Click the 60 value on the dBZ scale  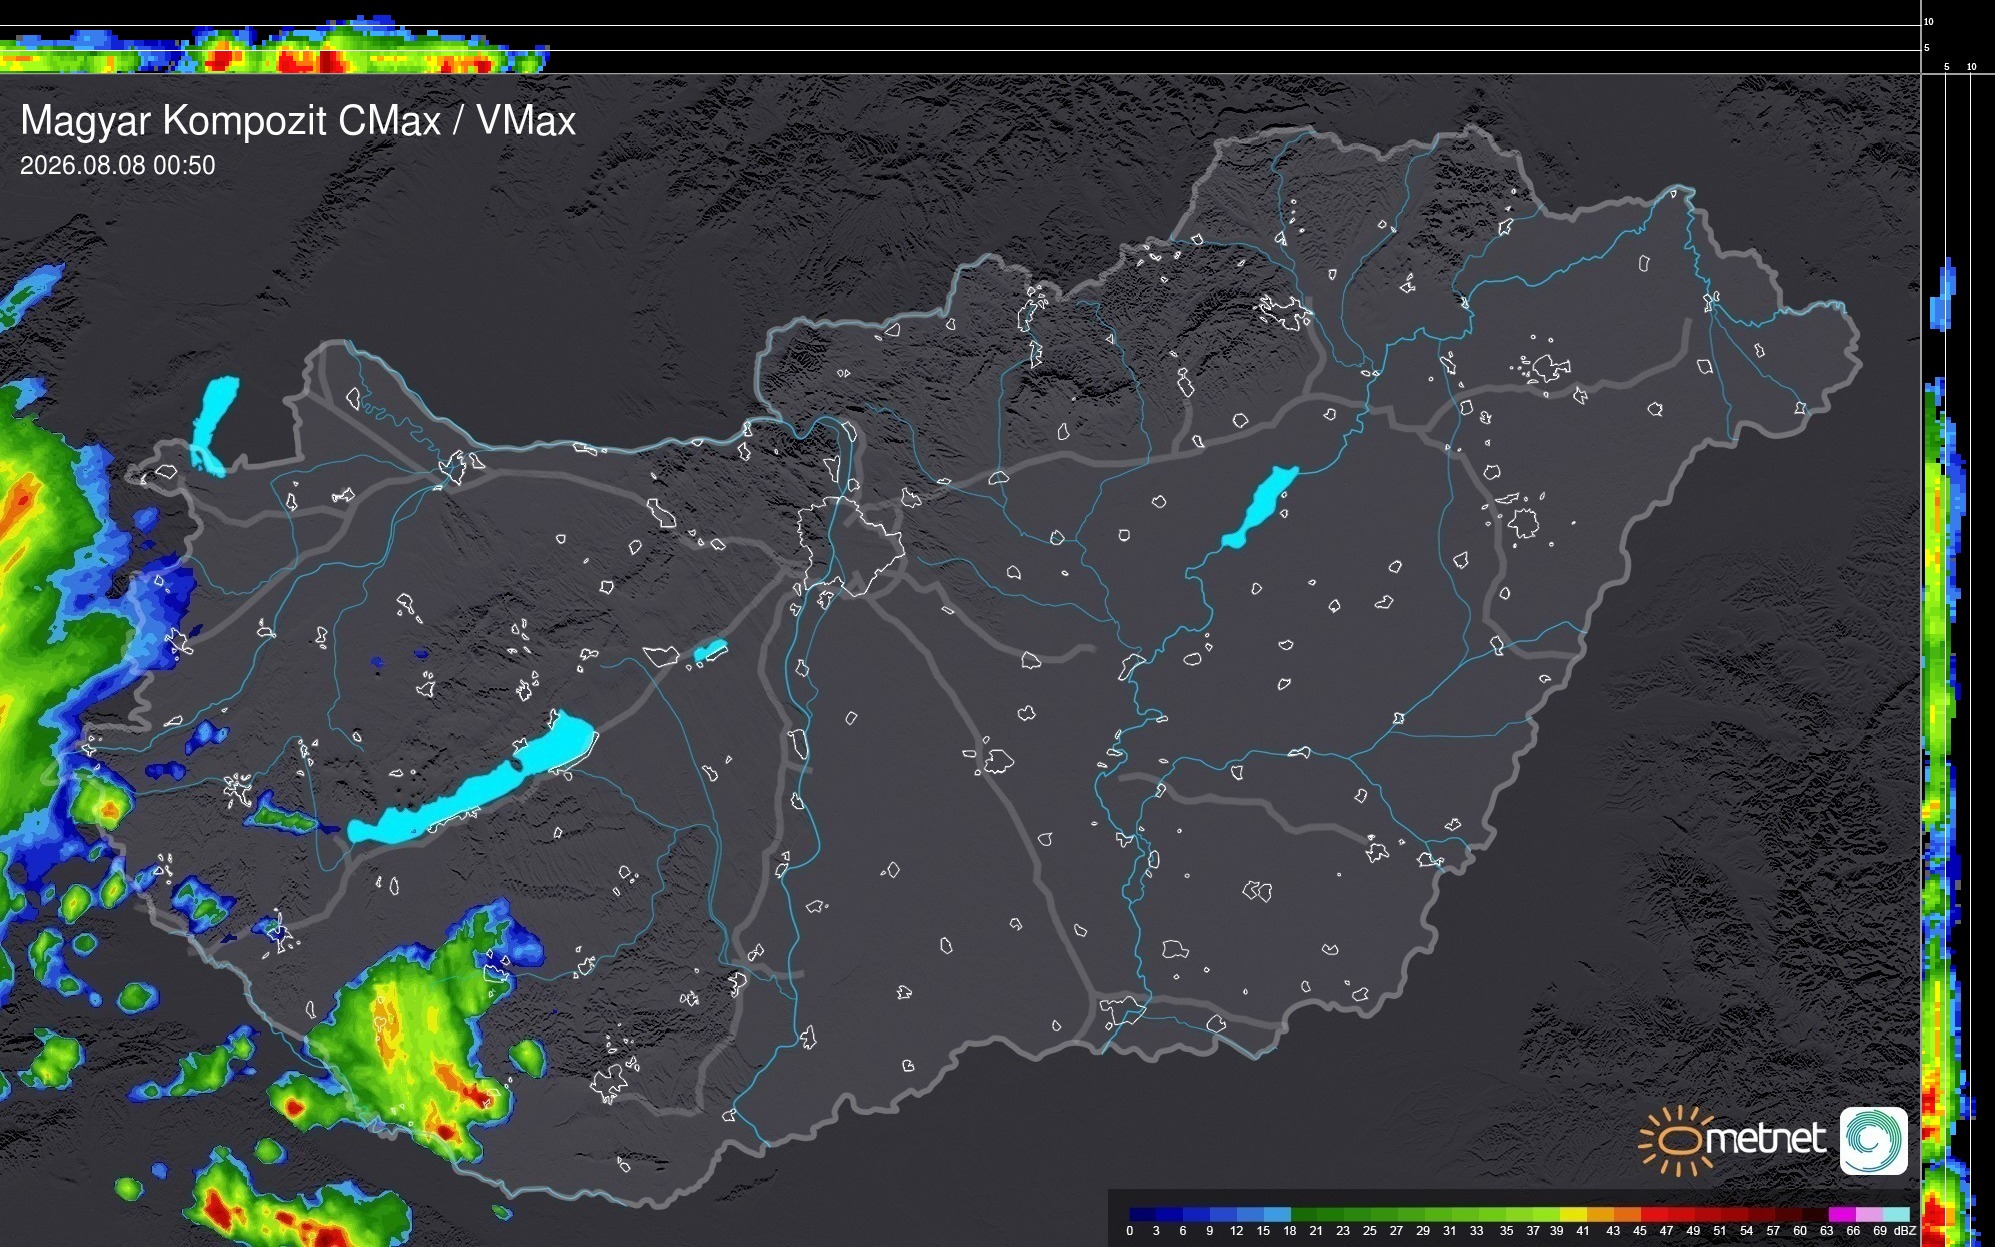click(x=1800, y=1231)
